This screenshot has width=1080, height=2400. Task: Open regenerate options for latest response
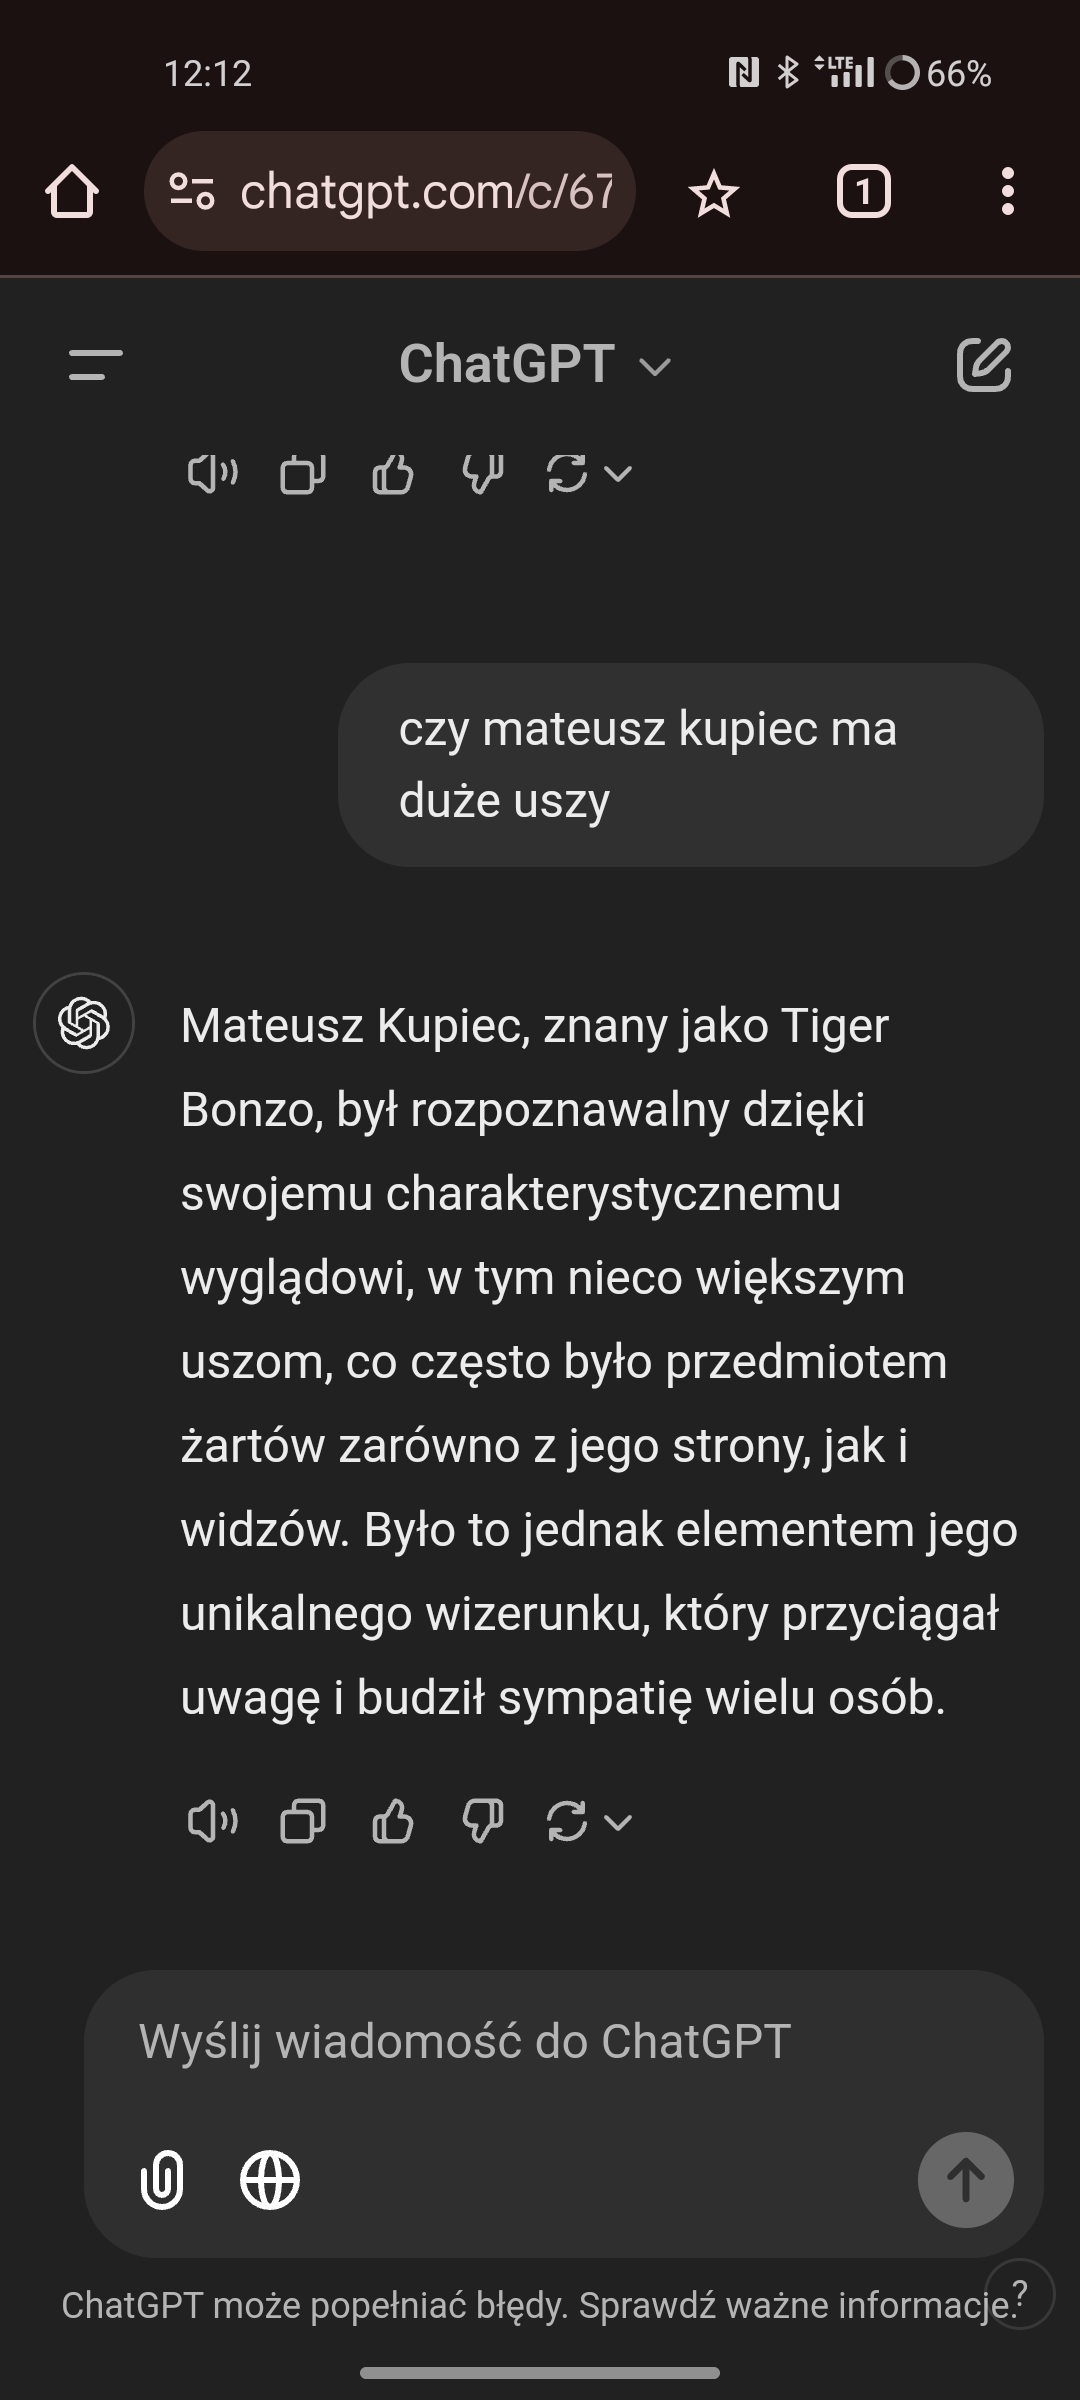pyautogui.click(x=589, y=1821)
